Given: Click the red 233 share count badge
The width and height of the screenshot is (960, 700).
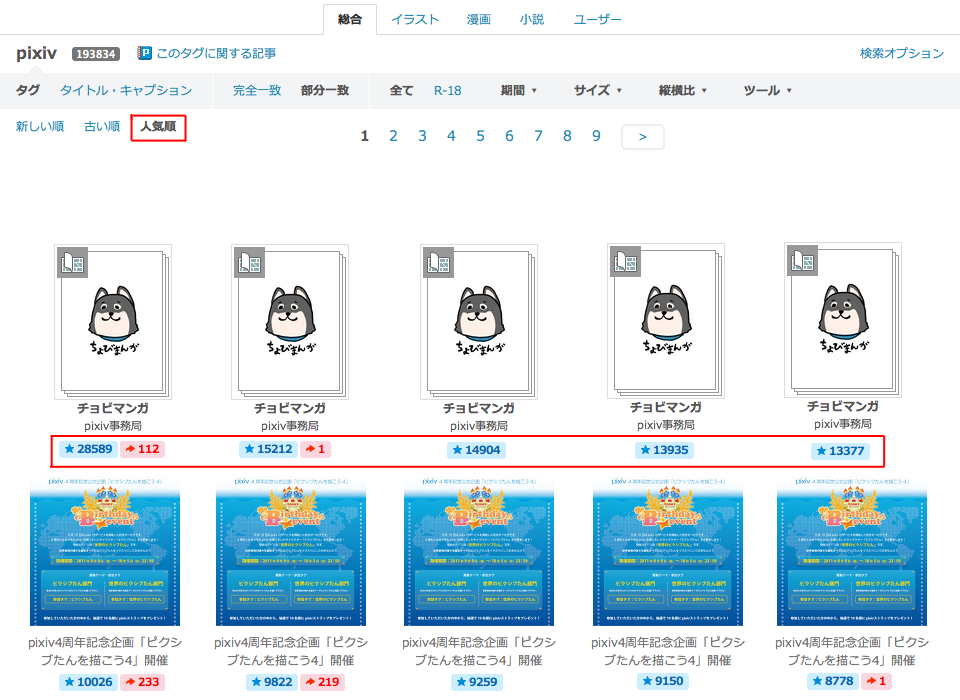Looking at the screenshot, I should click(x=142, y=682).
